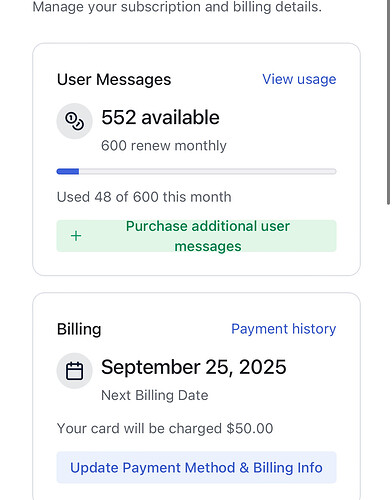Click the page scrollbar on the right edge

click(388, 102)
